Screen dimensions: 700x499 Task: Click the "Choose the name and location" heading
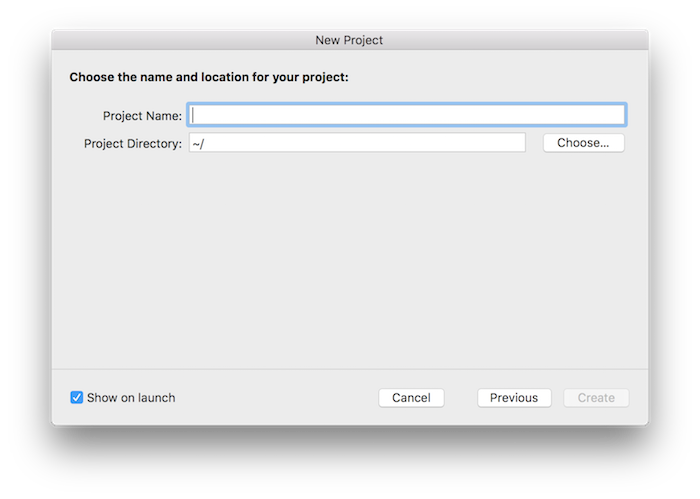(x=209, y=77)
